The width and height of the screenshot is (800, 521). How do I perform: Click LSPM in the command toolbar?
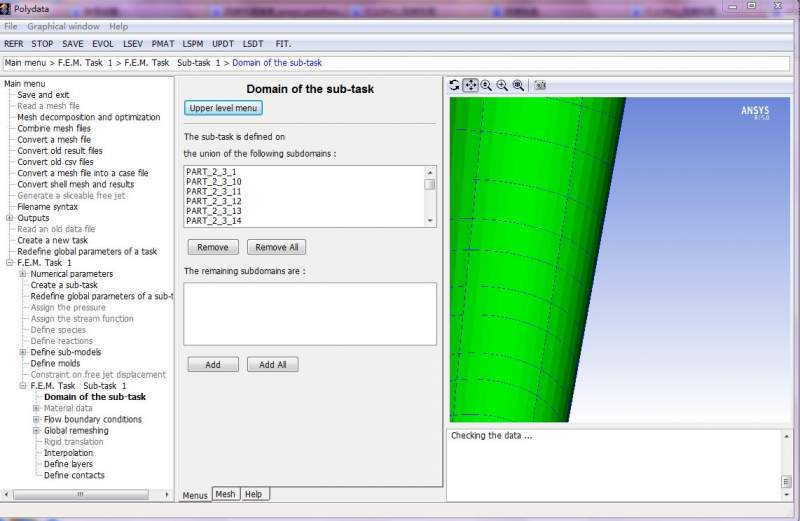(x=193, y=44)
